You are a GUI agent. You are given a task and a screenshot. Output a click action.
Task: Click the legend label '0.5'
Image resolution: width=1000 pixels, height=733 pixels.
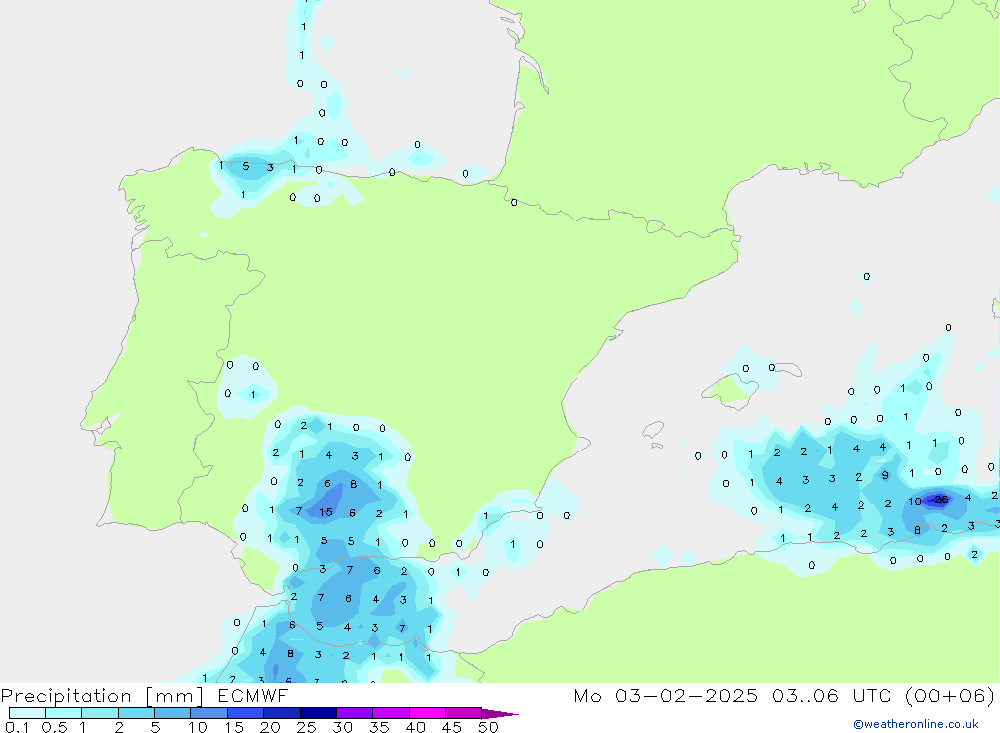[x=54, y=727]
